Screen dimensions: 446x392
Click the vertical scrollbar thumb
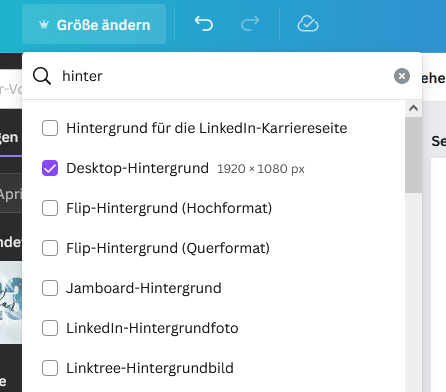click(413, 155)
